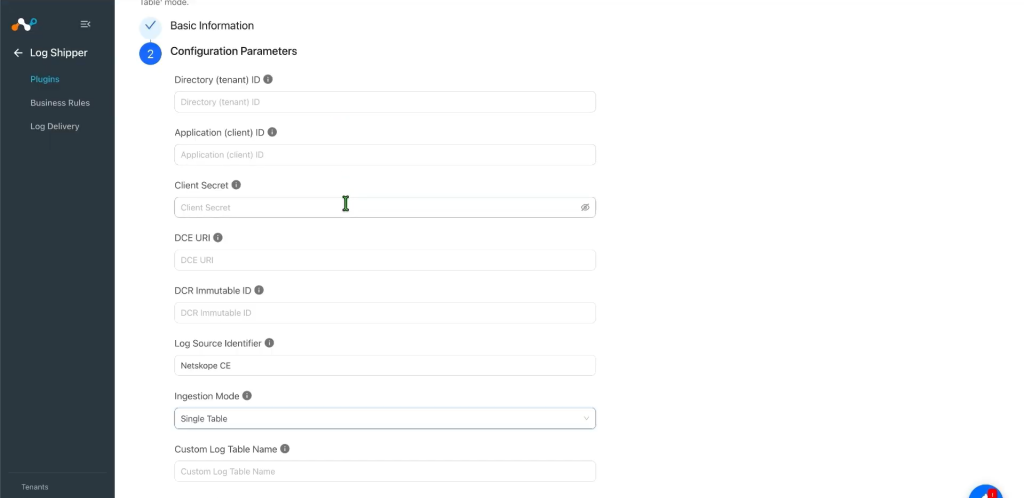The height and width of the screenshot is (498, 1024).
Task: Show info for Application (client) ID
Action: [x=272, y=132]
